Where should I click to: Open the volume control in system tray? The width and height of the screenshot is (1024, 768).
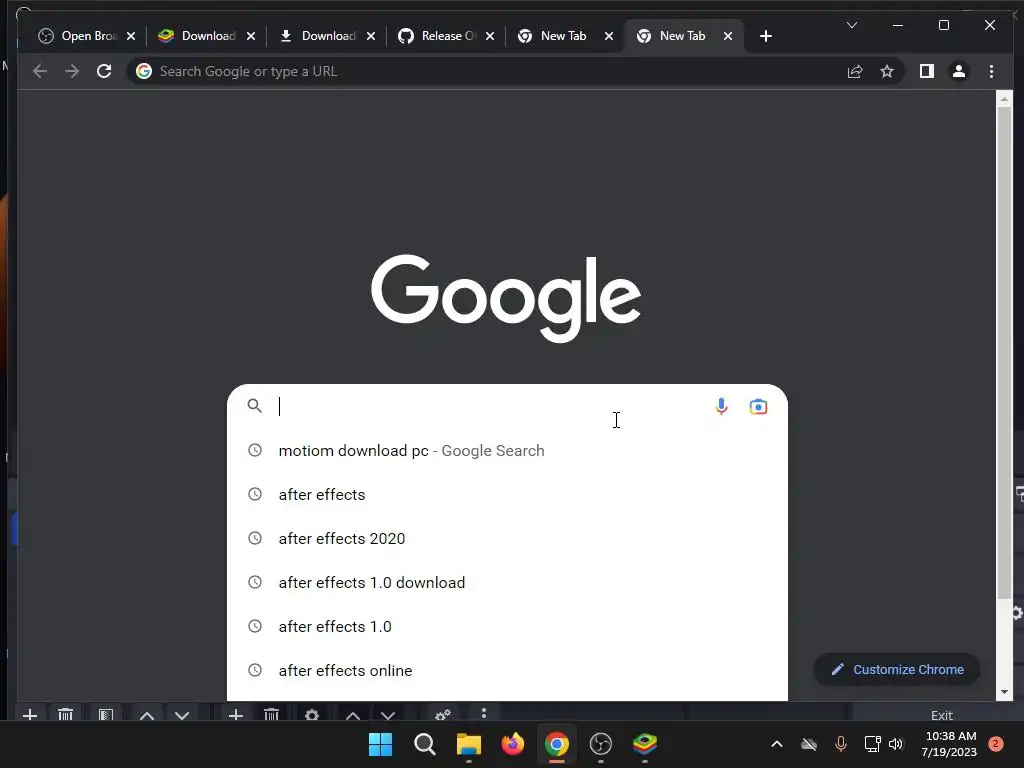896,744
